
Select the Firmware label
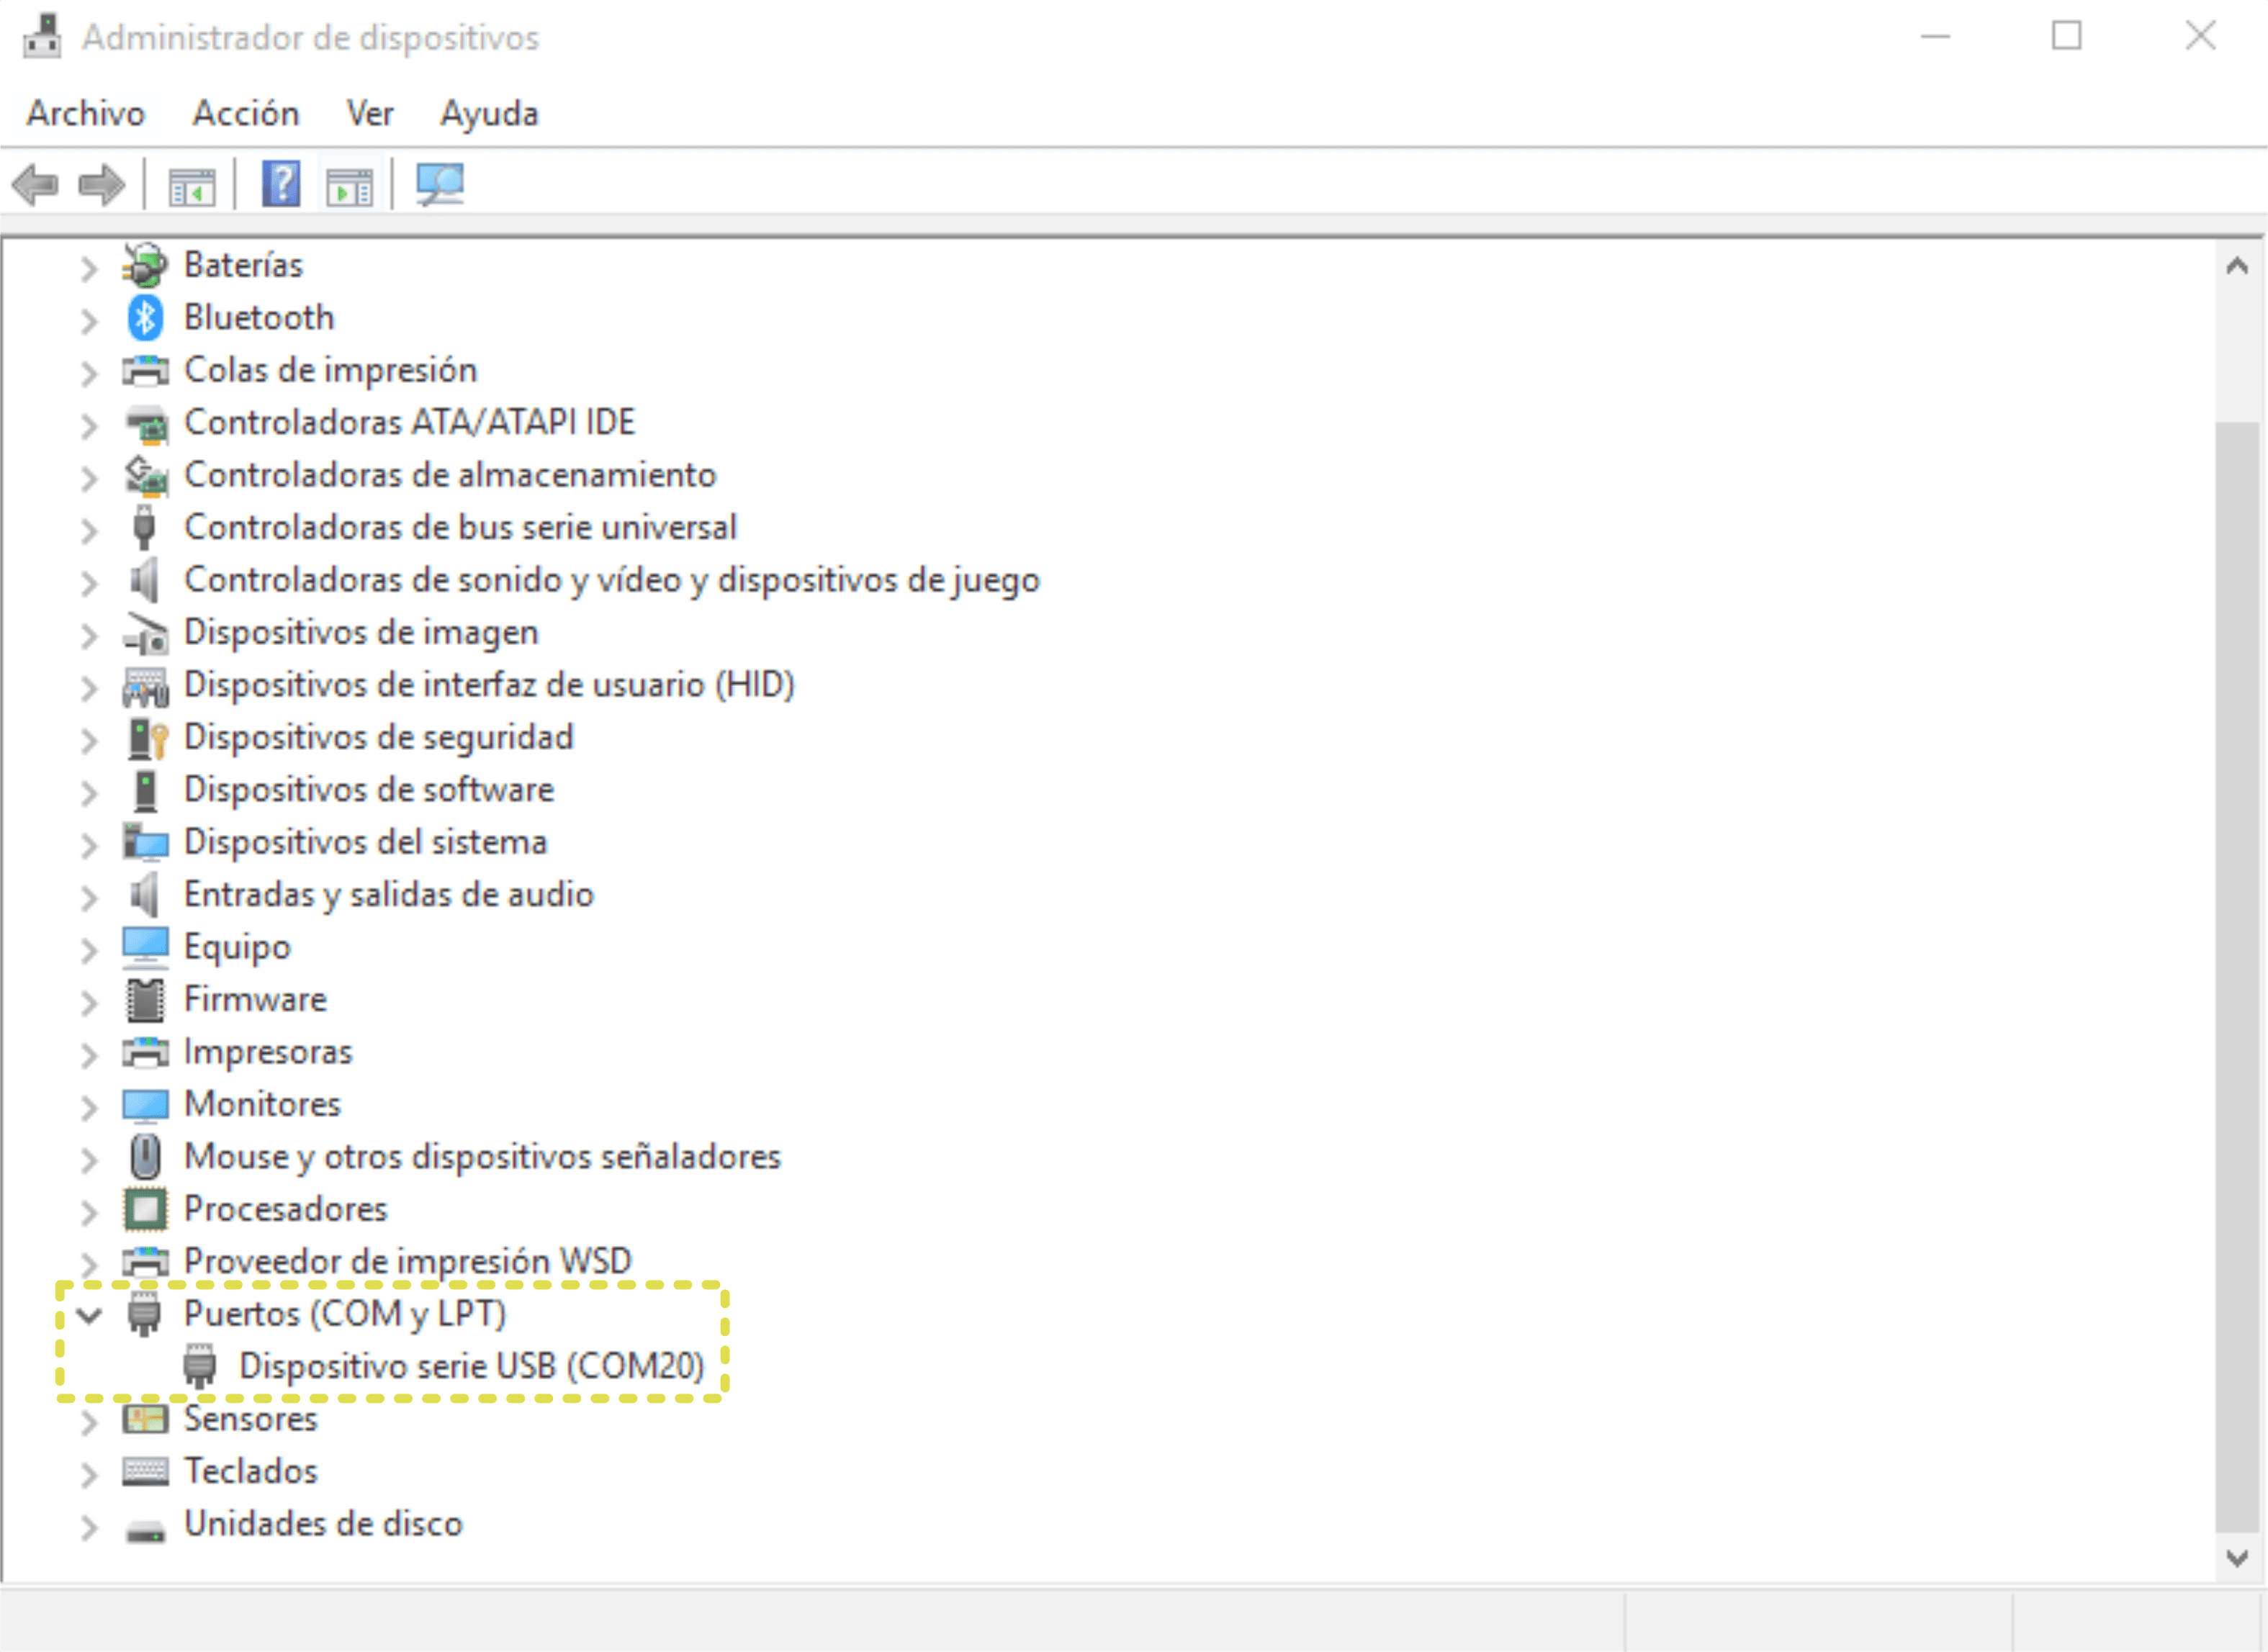point(255,999)
